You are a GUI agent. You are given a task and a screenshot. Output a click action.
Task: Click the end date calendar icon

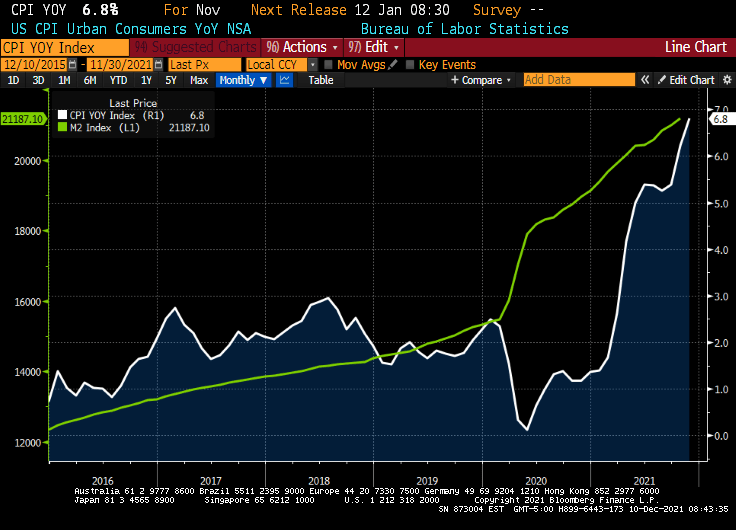160,64
